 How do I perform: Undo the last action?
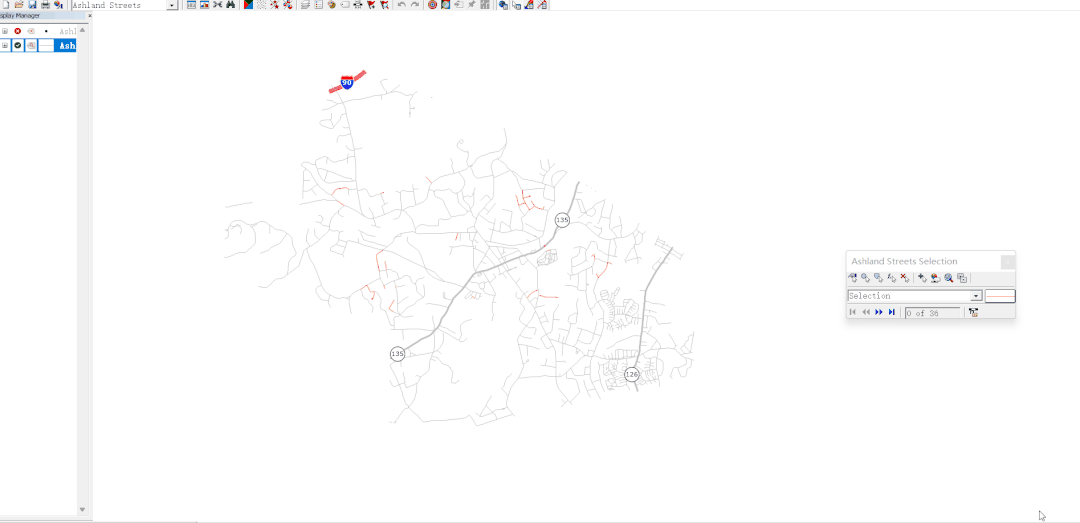click(x=402, y=5)
